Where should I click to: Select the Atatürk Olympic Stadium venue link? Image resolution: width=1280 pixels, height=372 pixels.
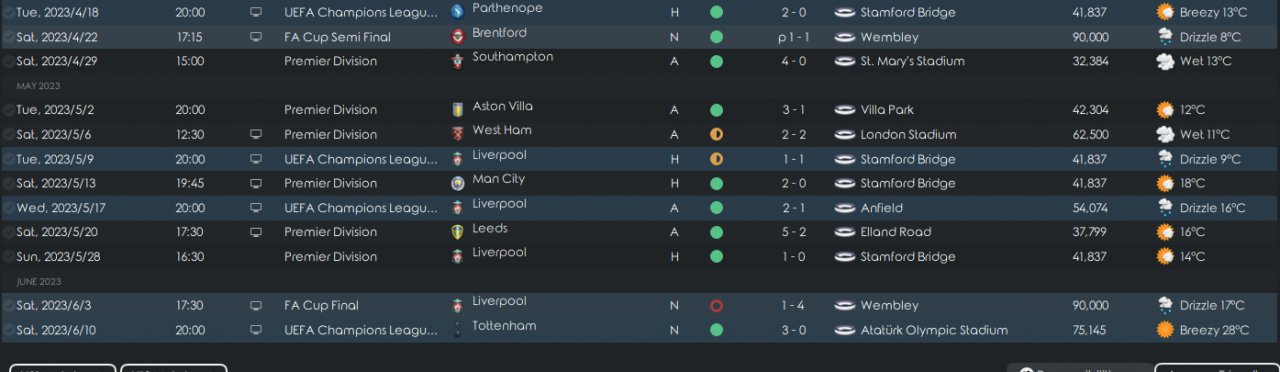coord(934,330)
